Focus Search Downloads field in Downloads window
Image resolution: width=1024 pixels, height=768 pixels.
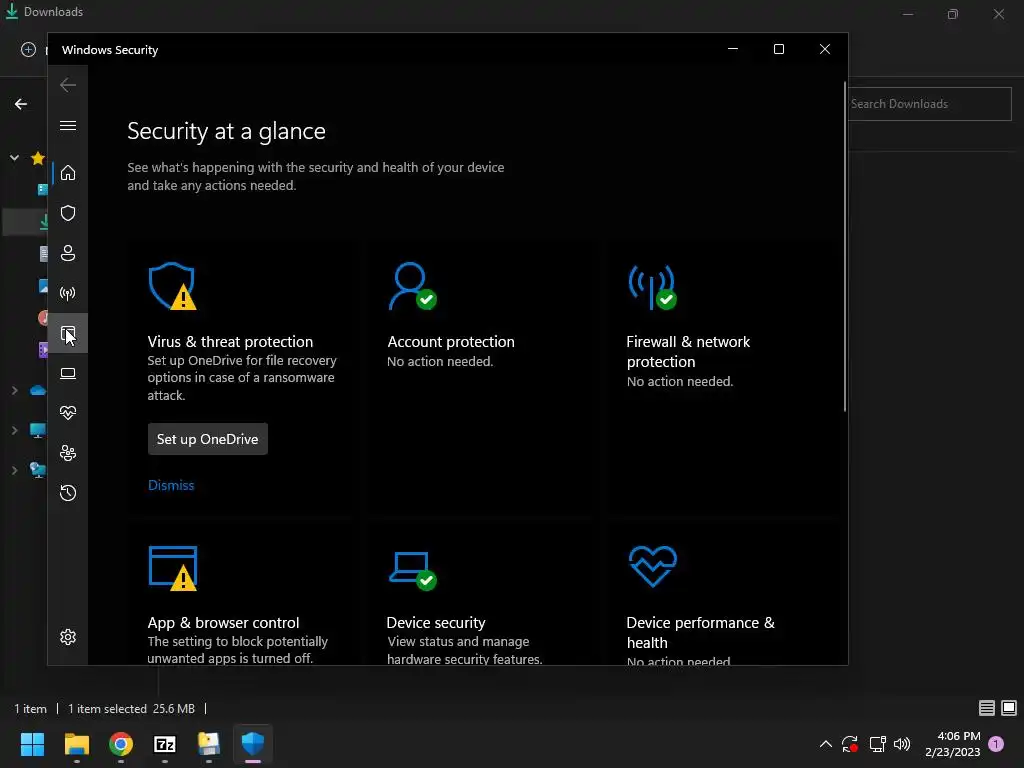click(930, 104)
